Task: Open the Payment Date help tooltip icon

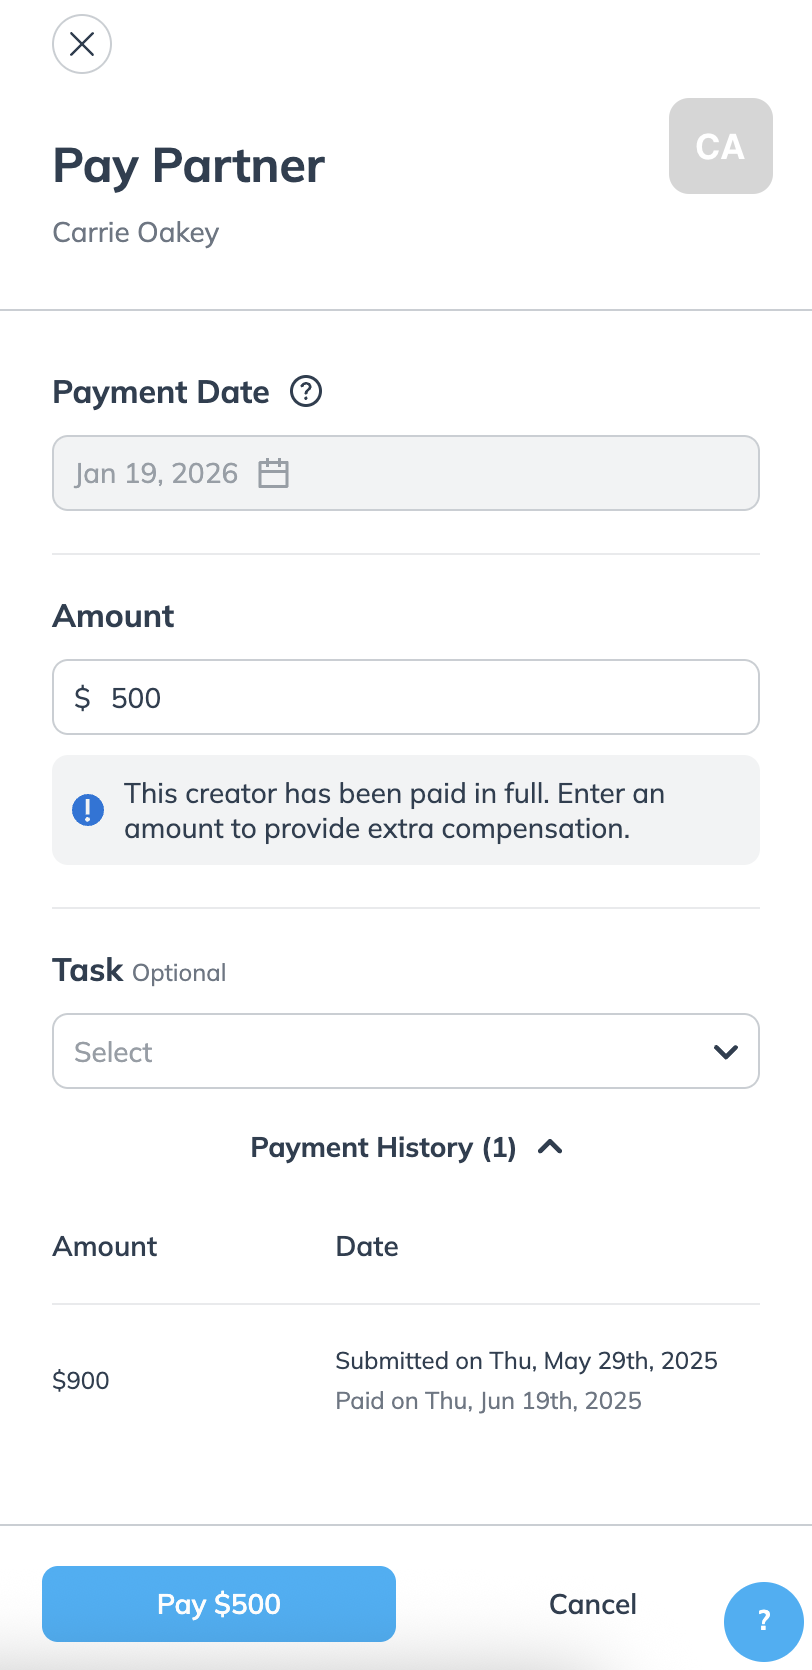Action: click(x=306, y=391)
